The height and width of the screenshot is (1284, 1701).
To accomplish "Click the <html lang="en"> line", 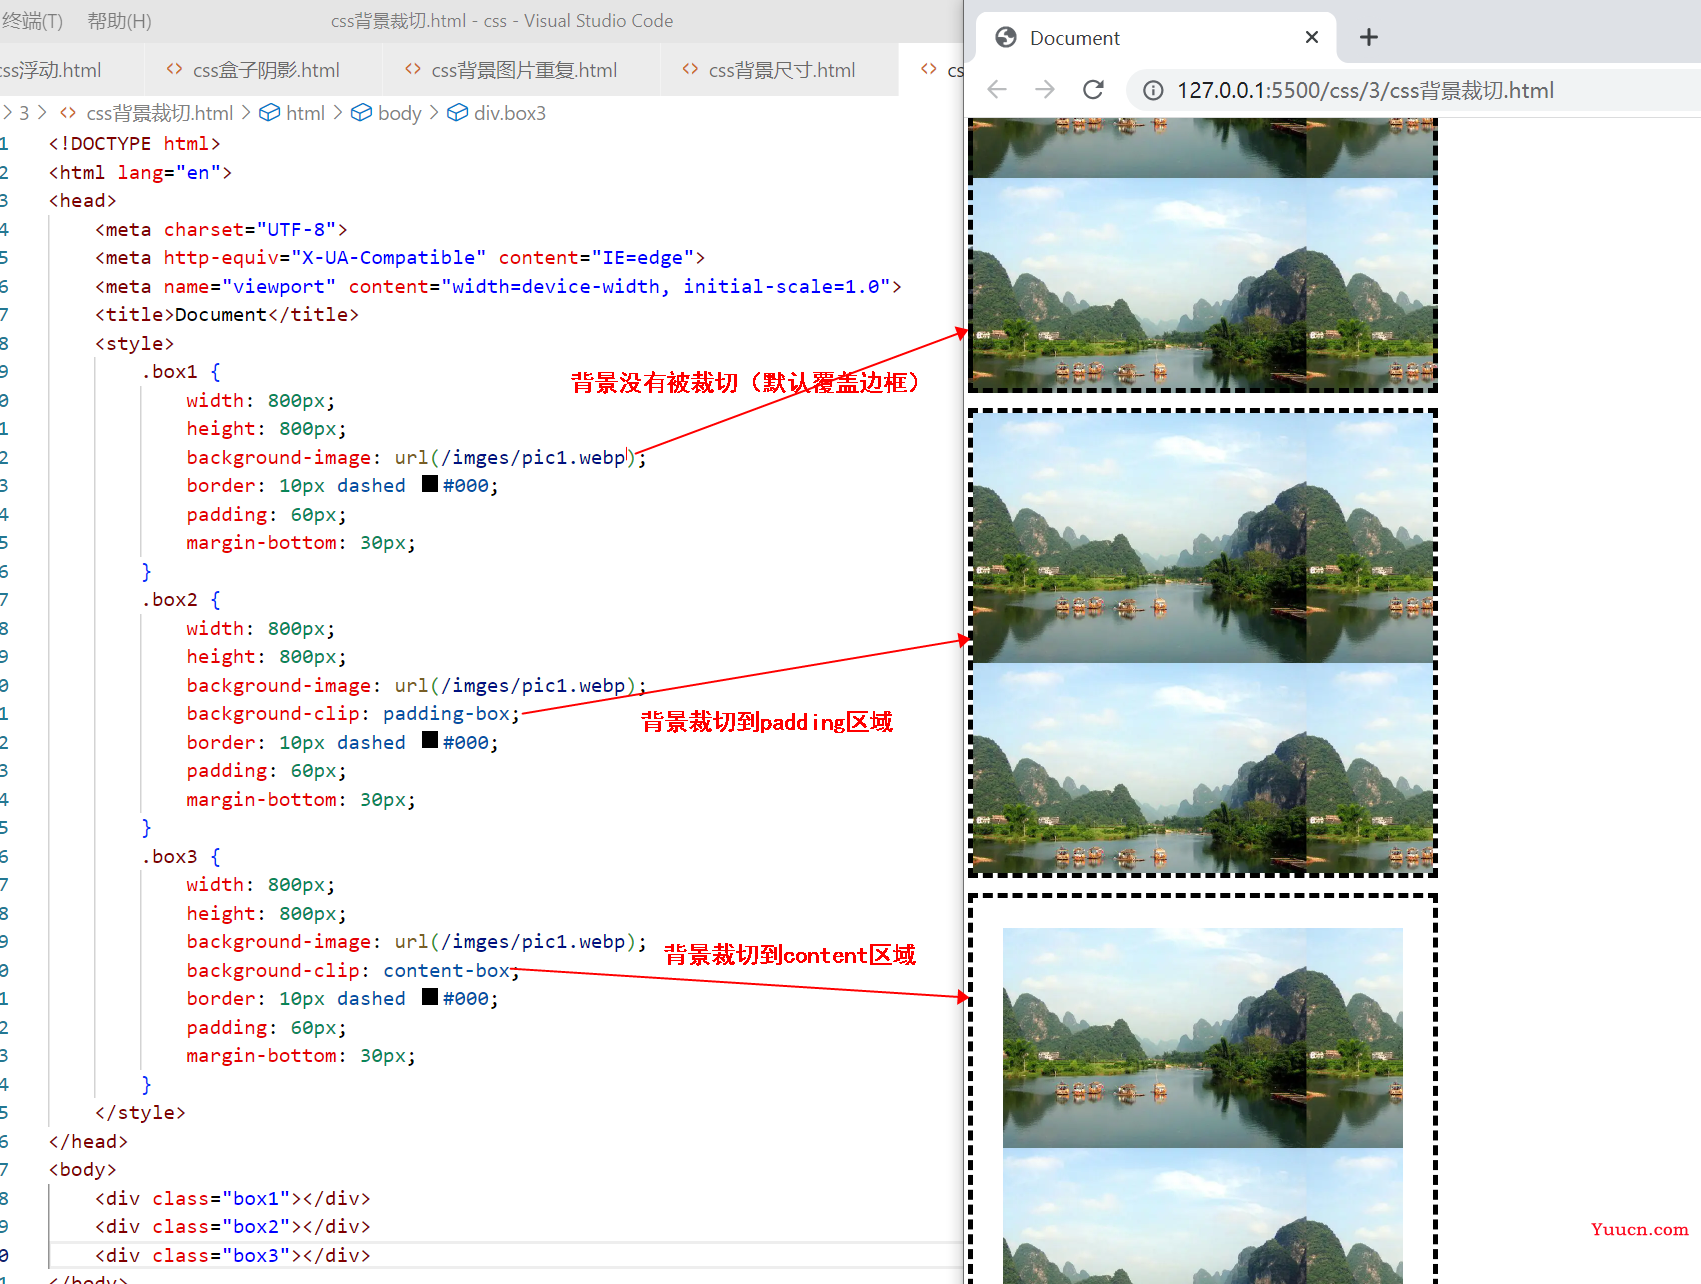I will pos(140,172).
